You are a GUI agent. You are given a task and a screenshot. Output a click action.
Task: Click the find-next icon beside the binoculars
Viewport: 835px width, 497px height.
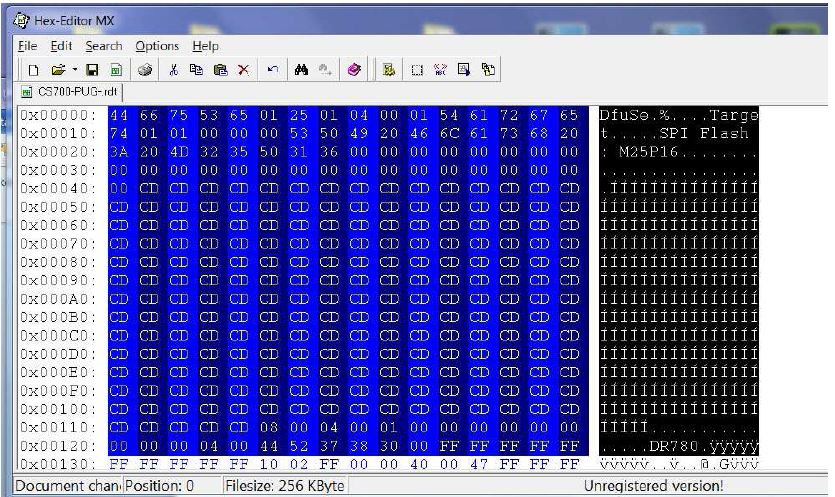coord(325,70)
